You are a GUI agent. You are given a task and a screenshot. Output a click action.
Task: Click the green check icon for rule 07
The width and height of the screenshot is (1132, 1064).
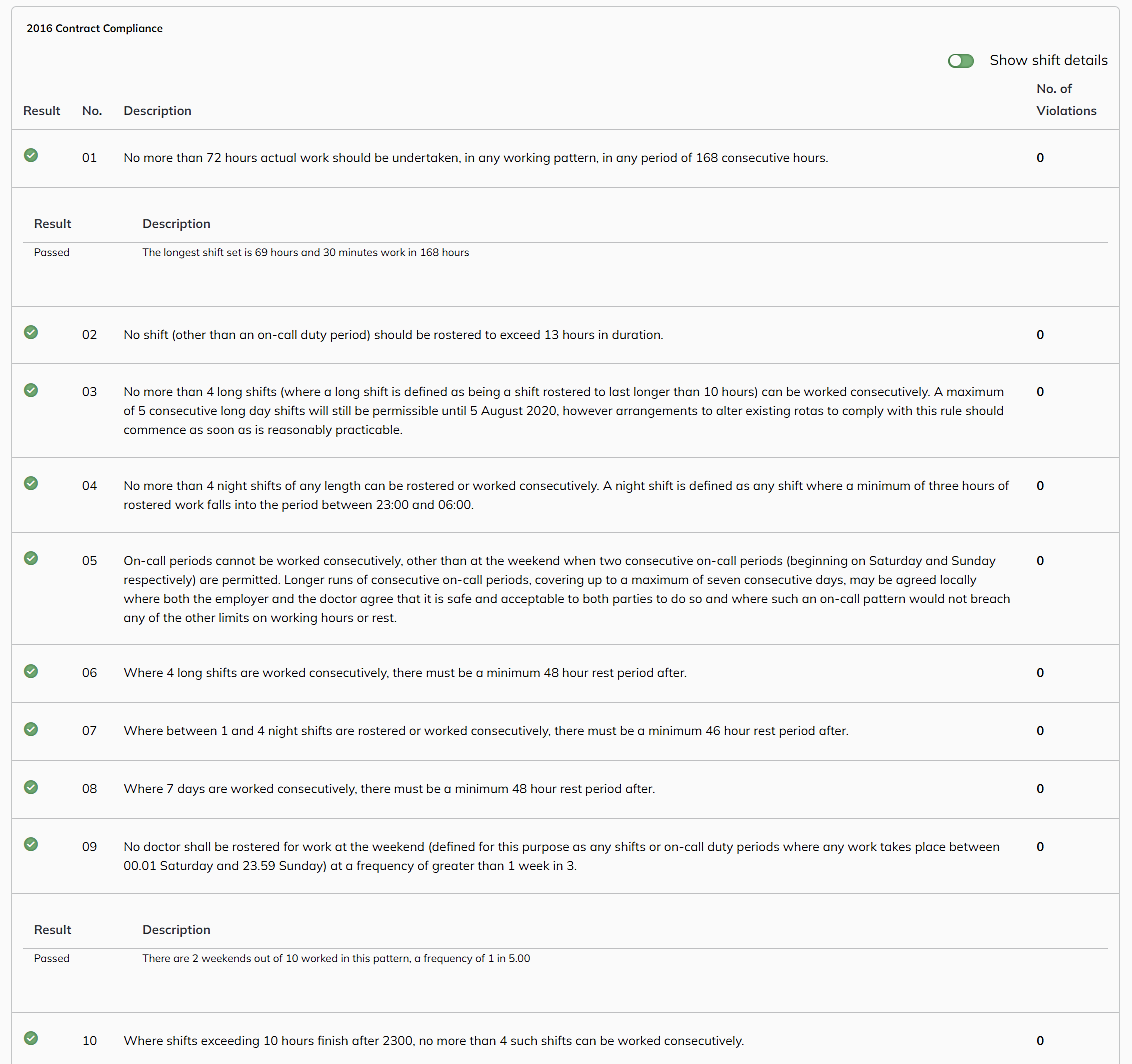pyautogui.click(x=31, y=729)
